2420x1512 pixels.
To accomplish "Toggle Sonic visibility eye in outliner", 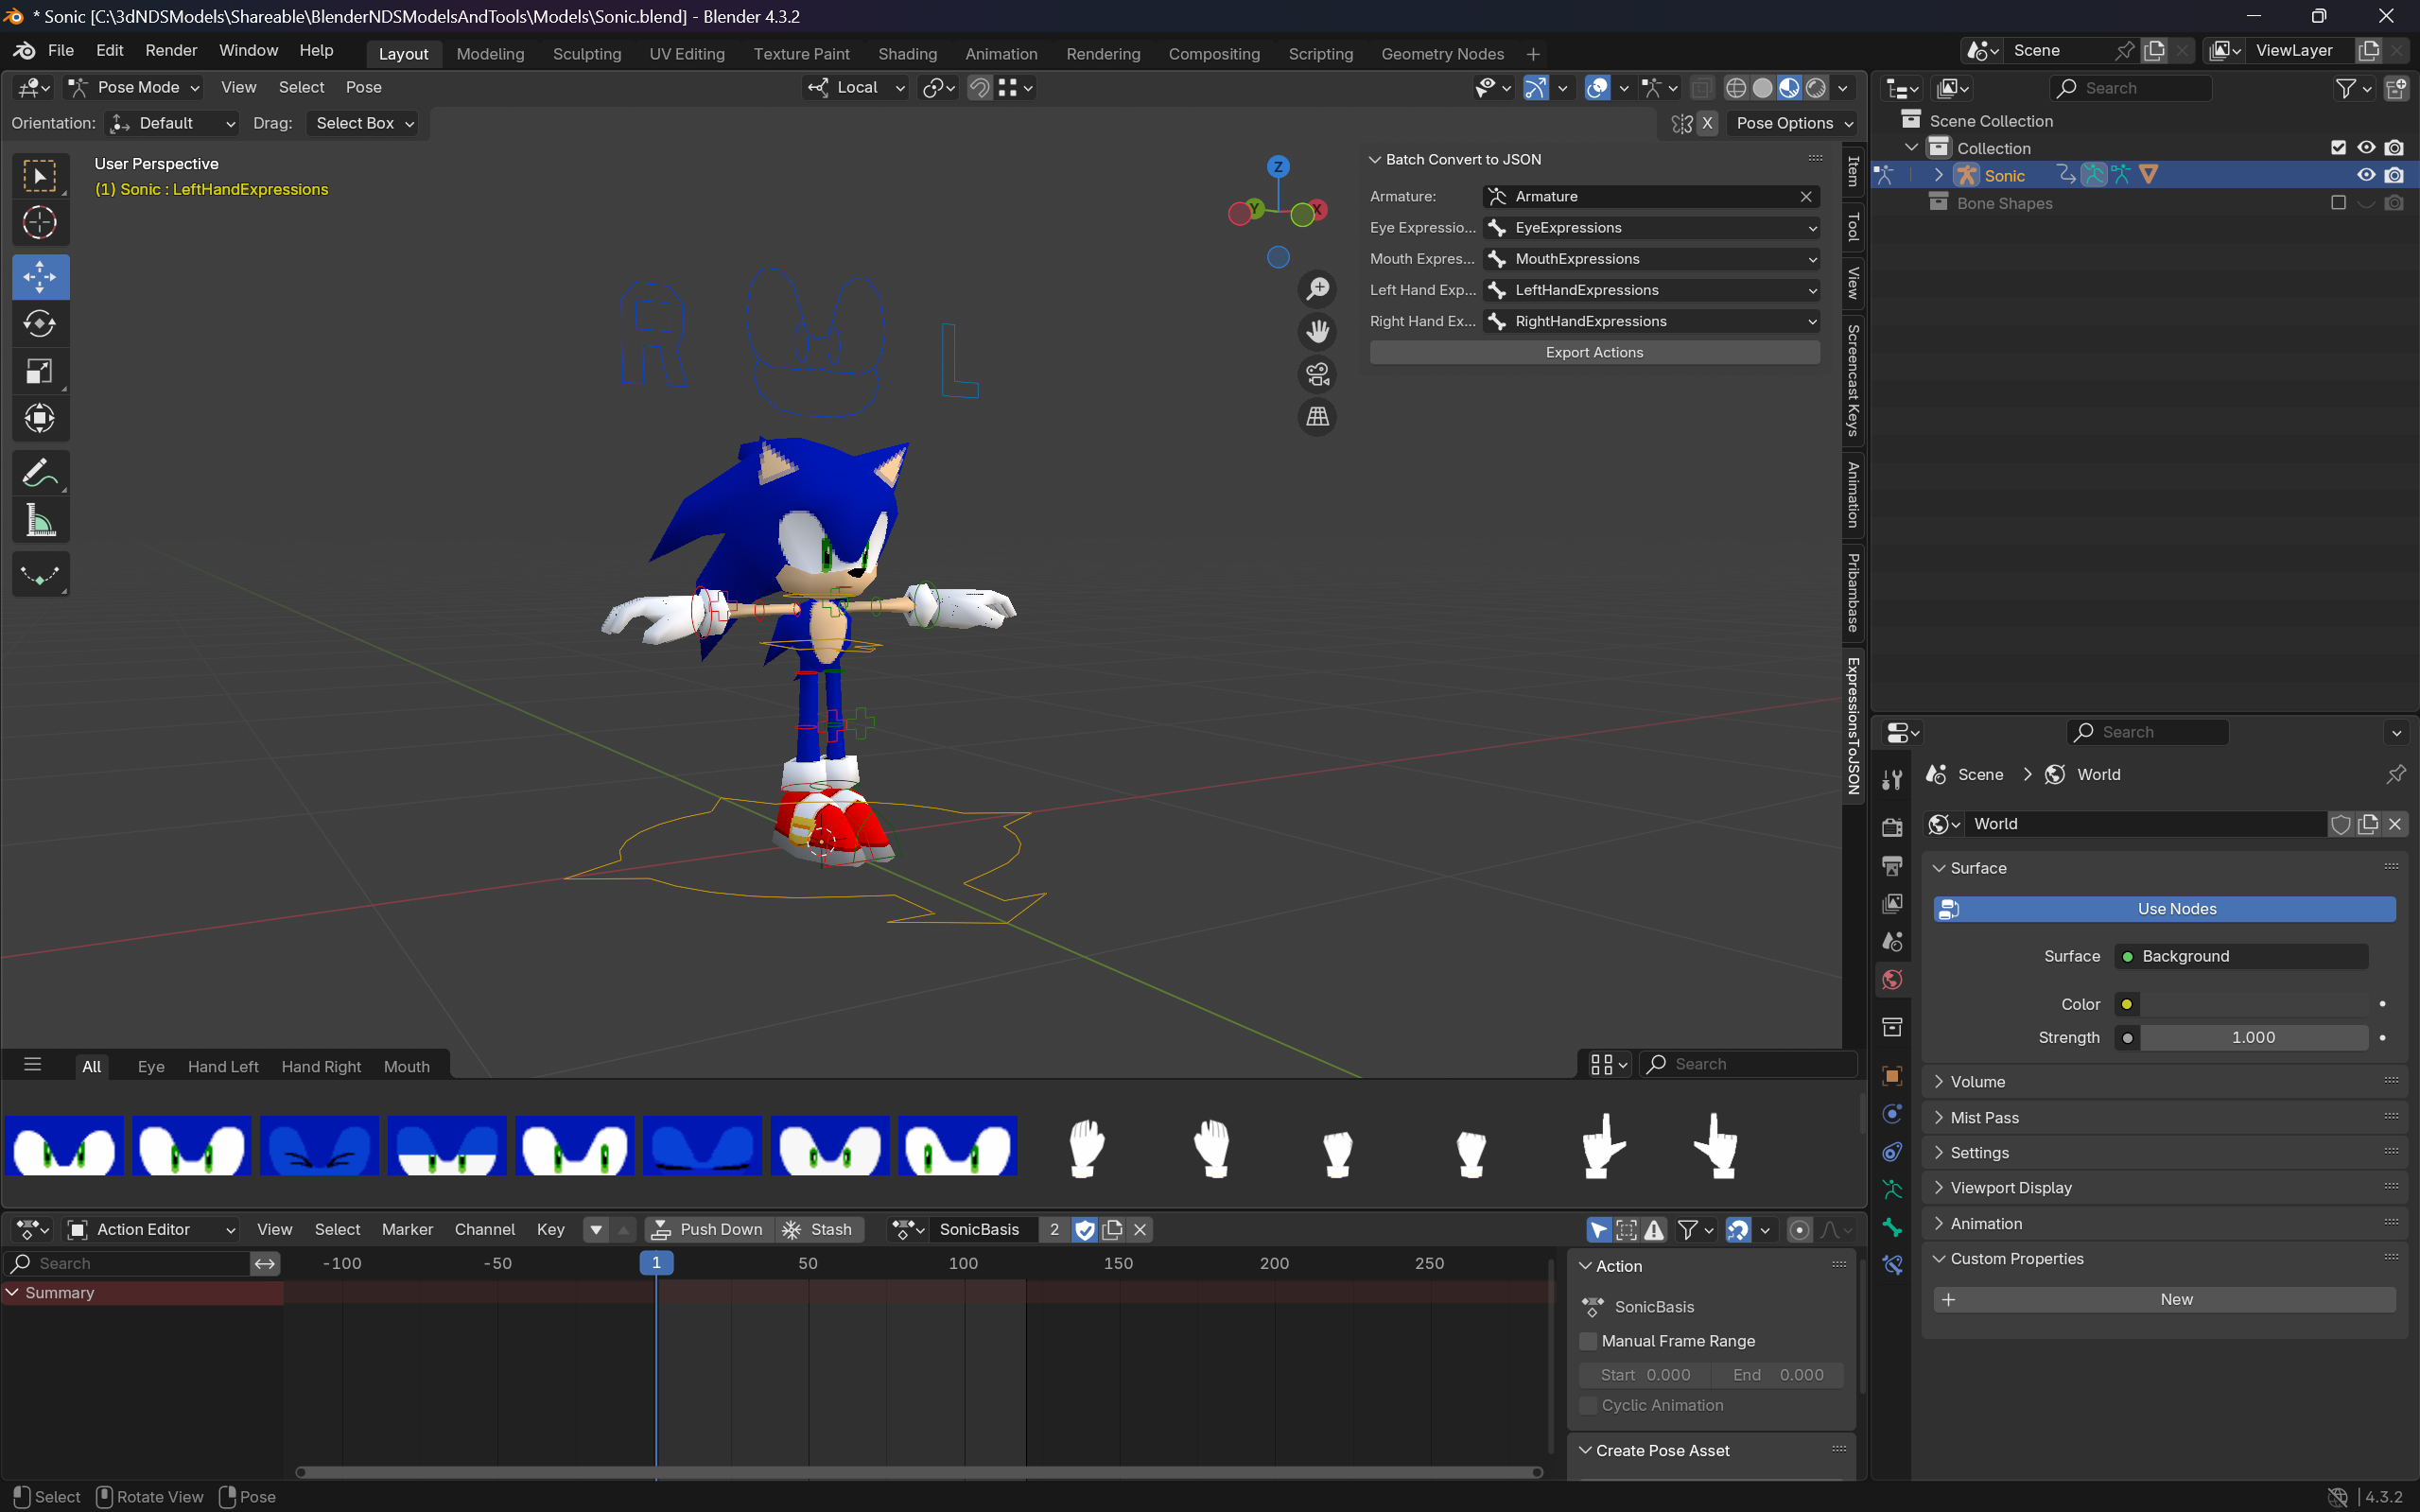I will [2366, 175].
